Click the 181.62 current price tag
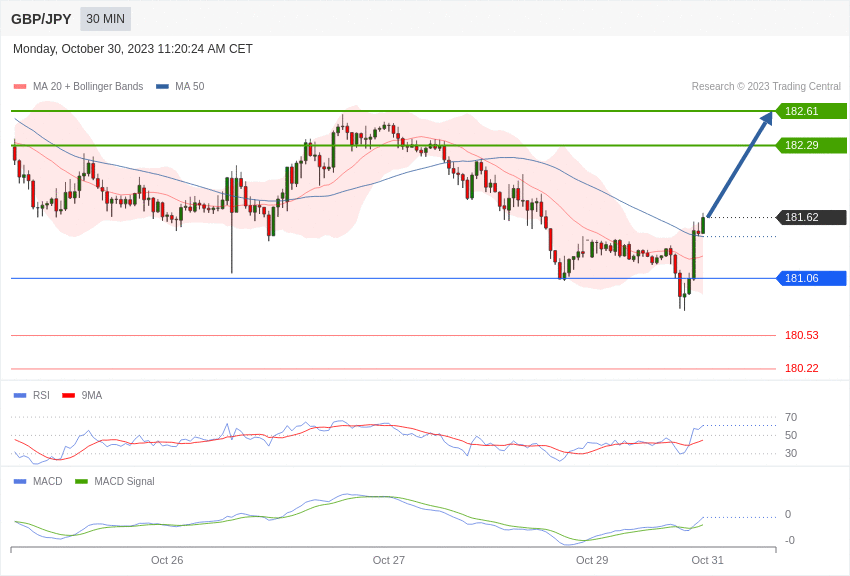Image resolution: width=850 pixels, height=576 pixels. point(811,217)
